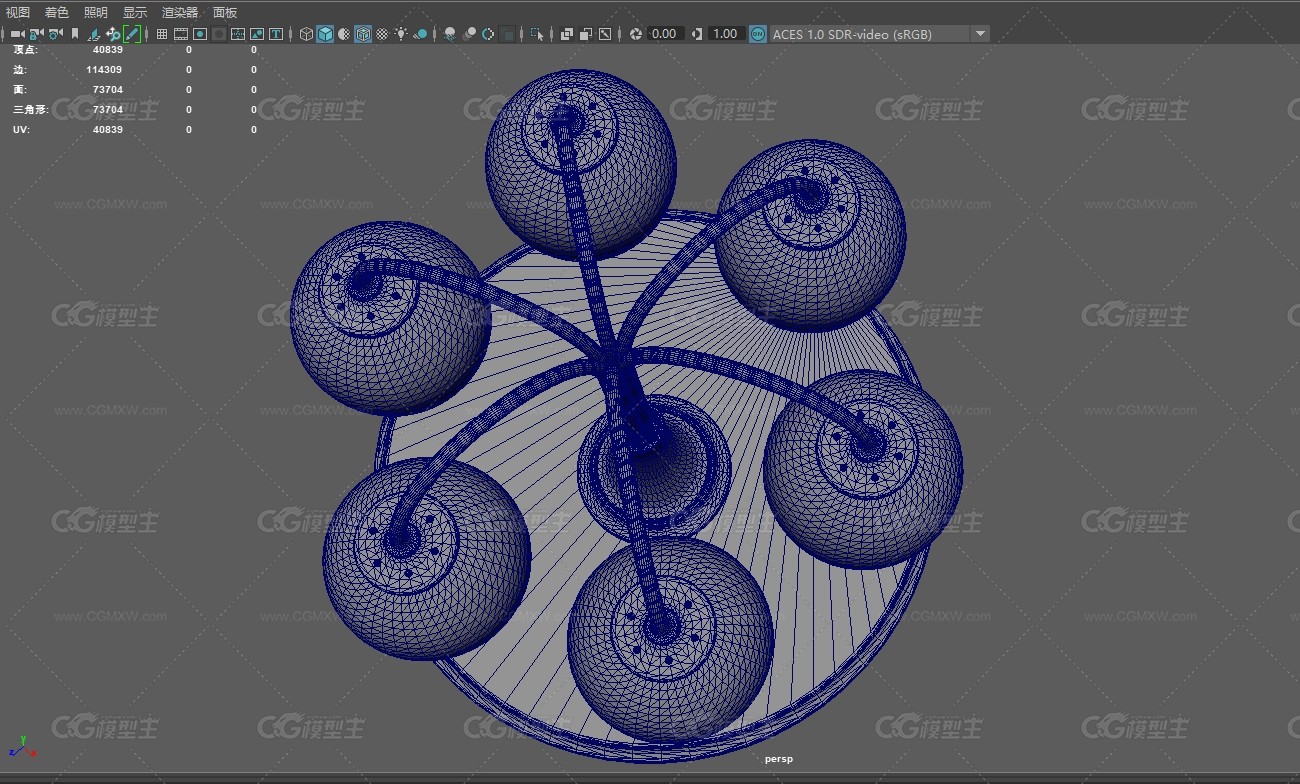Toggle Isolate Select icon
This screenshot has height=784, width=1300.
click(537, 34)
